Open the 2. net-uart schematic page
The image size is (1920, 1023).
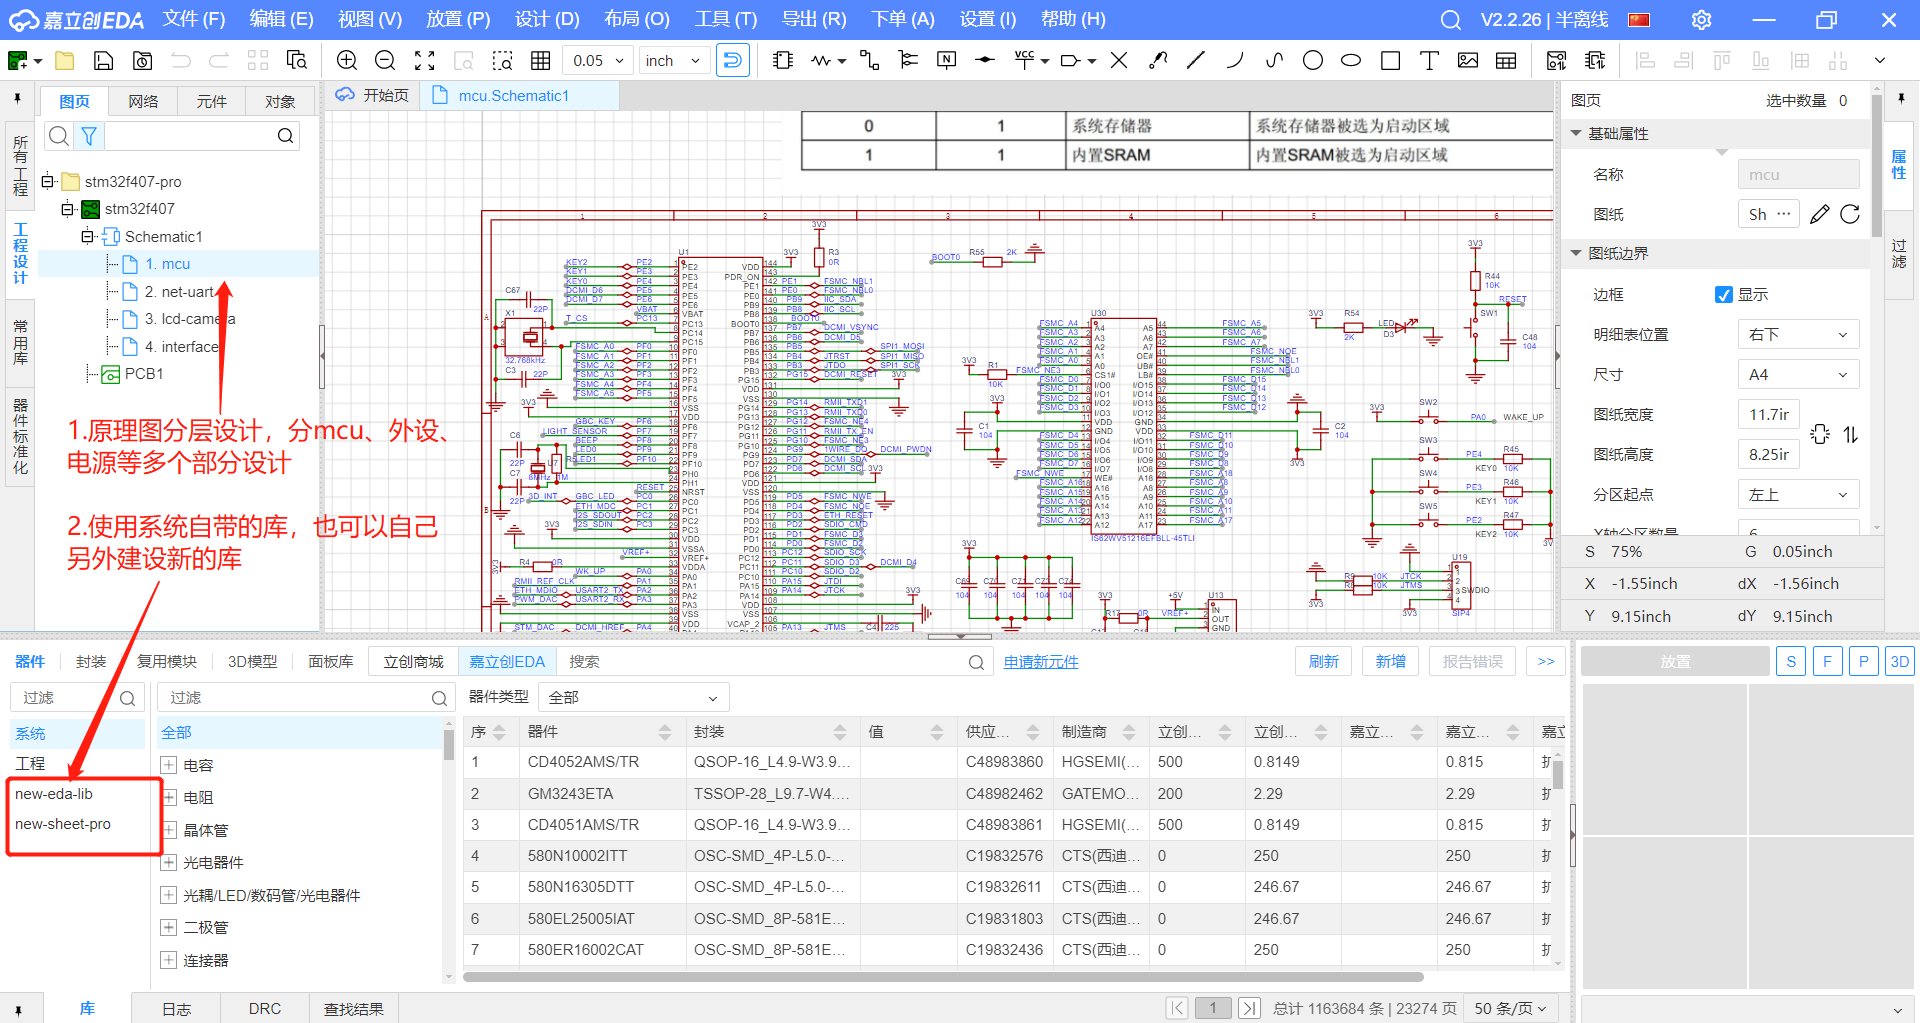[x=179, y=291]
